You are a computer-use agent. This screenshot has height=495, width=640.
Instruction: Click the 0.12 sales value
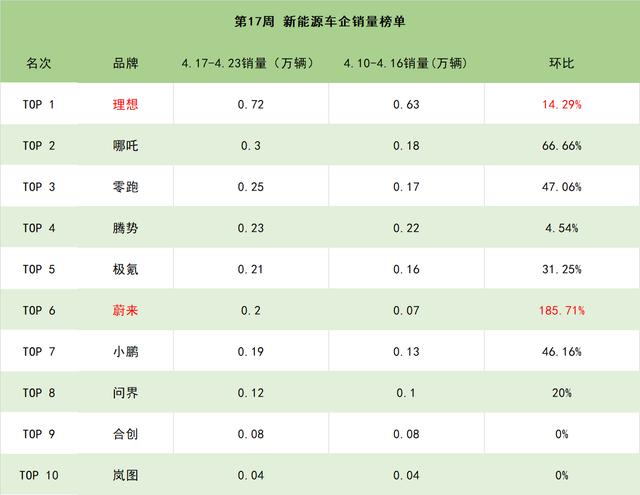pos(251,393)
